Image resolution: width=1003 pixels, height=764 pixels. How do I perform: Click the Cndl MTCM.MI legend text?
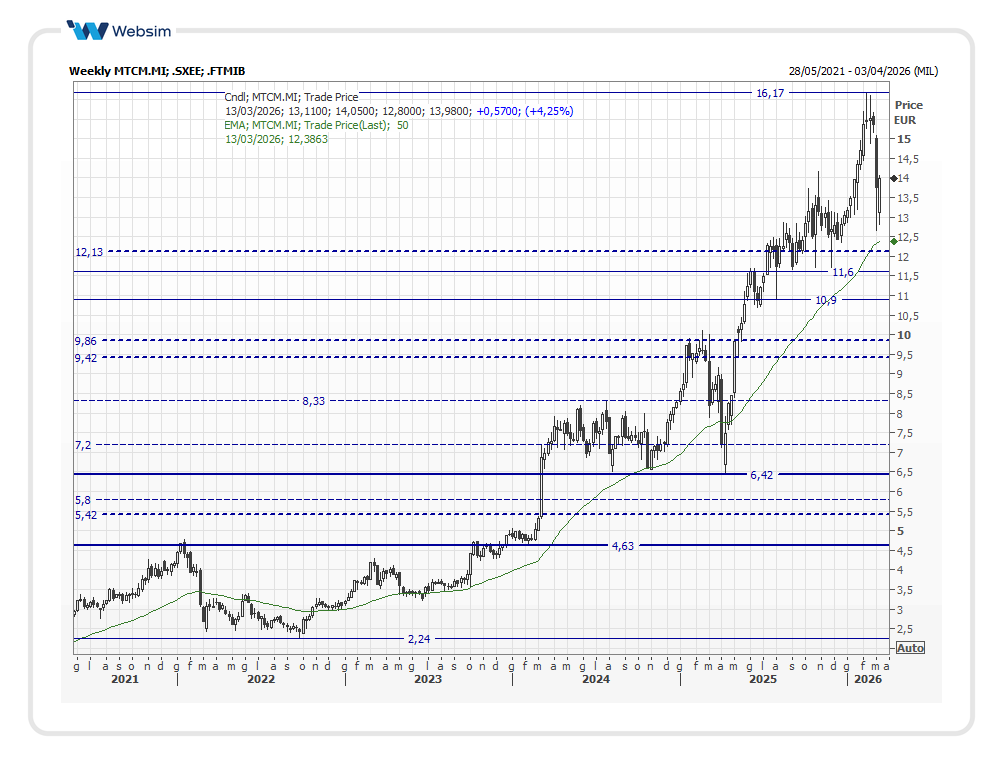(x=291, y=97)
